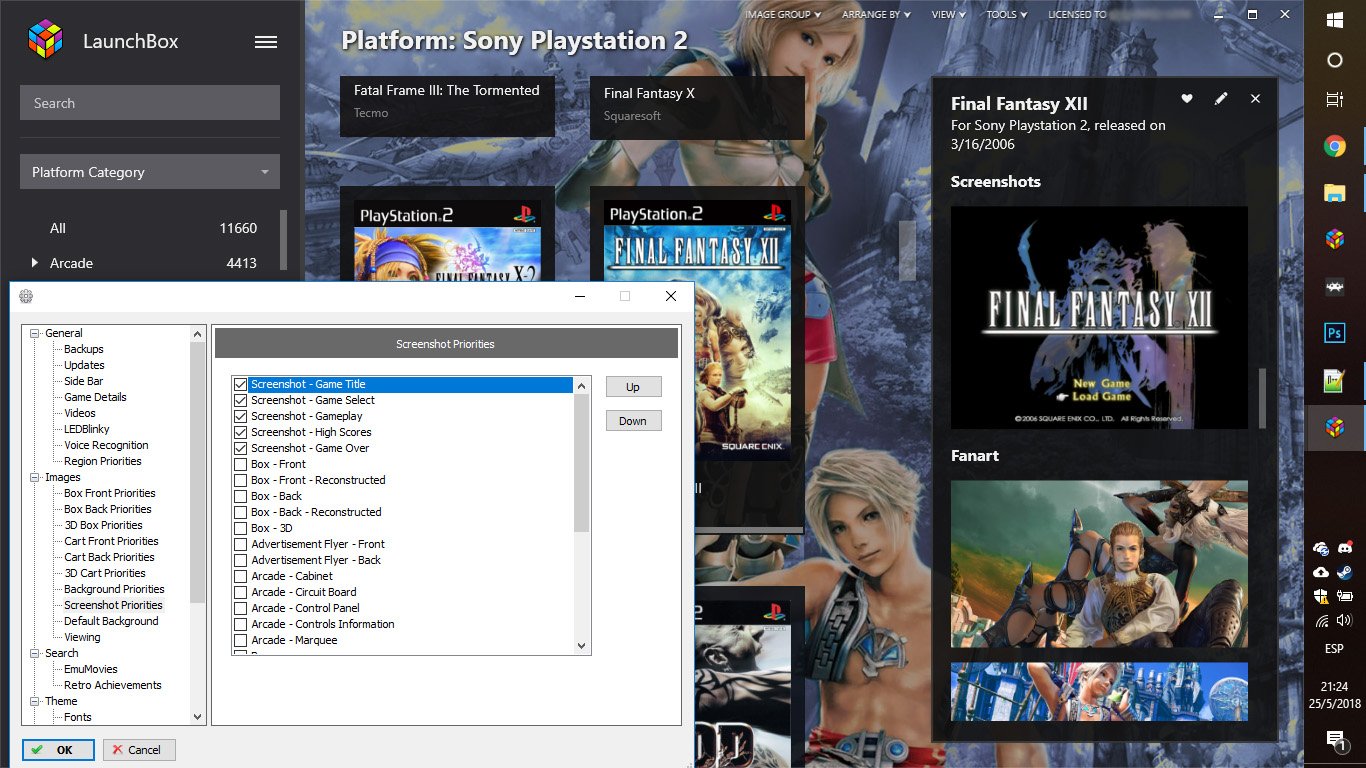The height and width of the screenshot is (768, 1366).
Task: Open the Wi-Fi network tray icon
Action: click(1322, 621)
